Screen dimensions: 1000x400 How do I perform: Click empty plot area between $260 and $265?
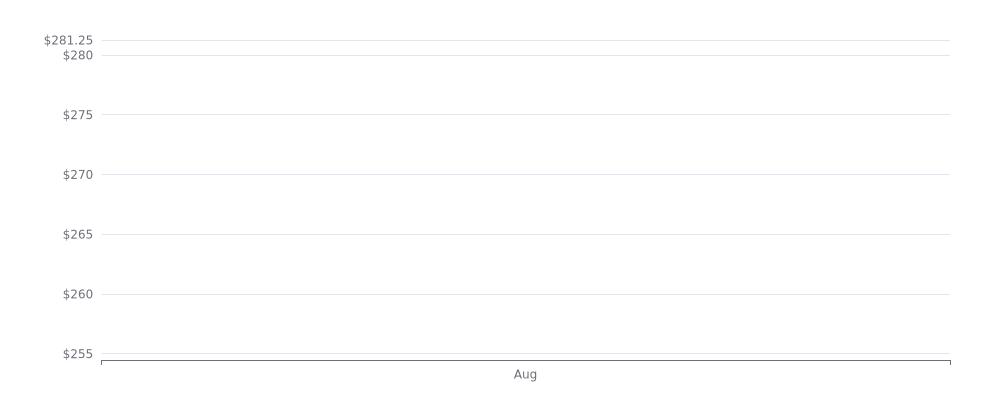click(526, 264)
